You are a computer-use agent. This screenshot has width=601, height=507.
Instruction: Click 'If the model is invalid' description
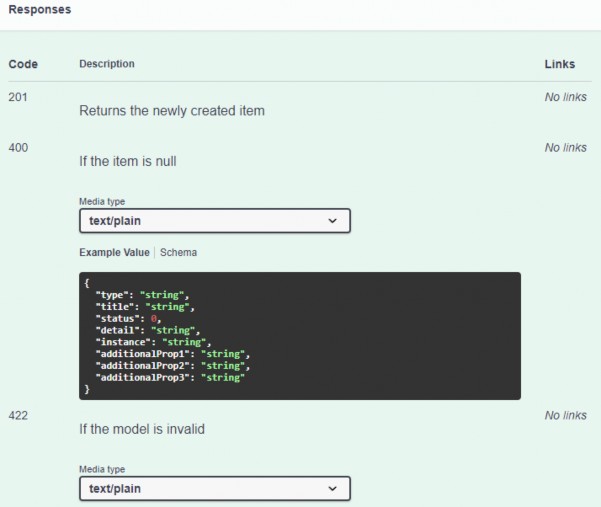click(x=142, y=429)
